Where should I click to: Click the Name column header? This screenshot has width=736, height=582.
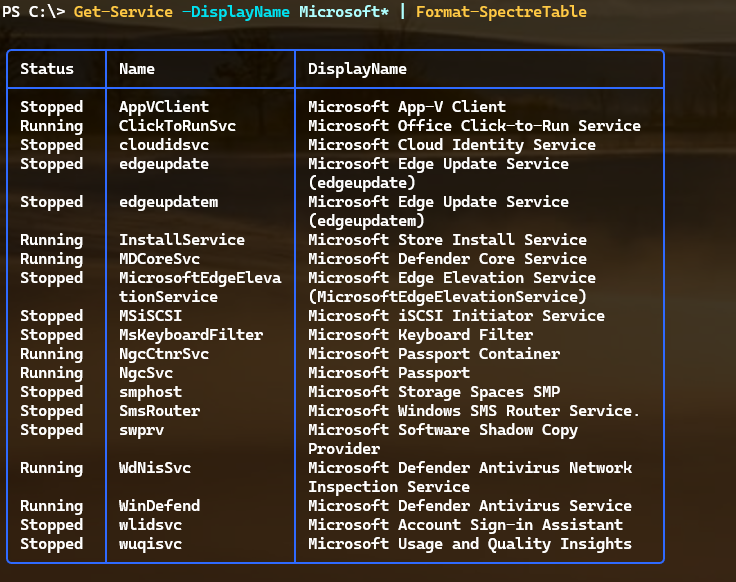(x=137, y=69)
